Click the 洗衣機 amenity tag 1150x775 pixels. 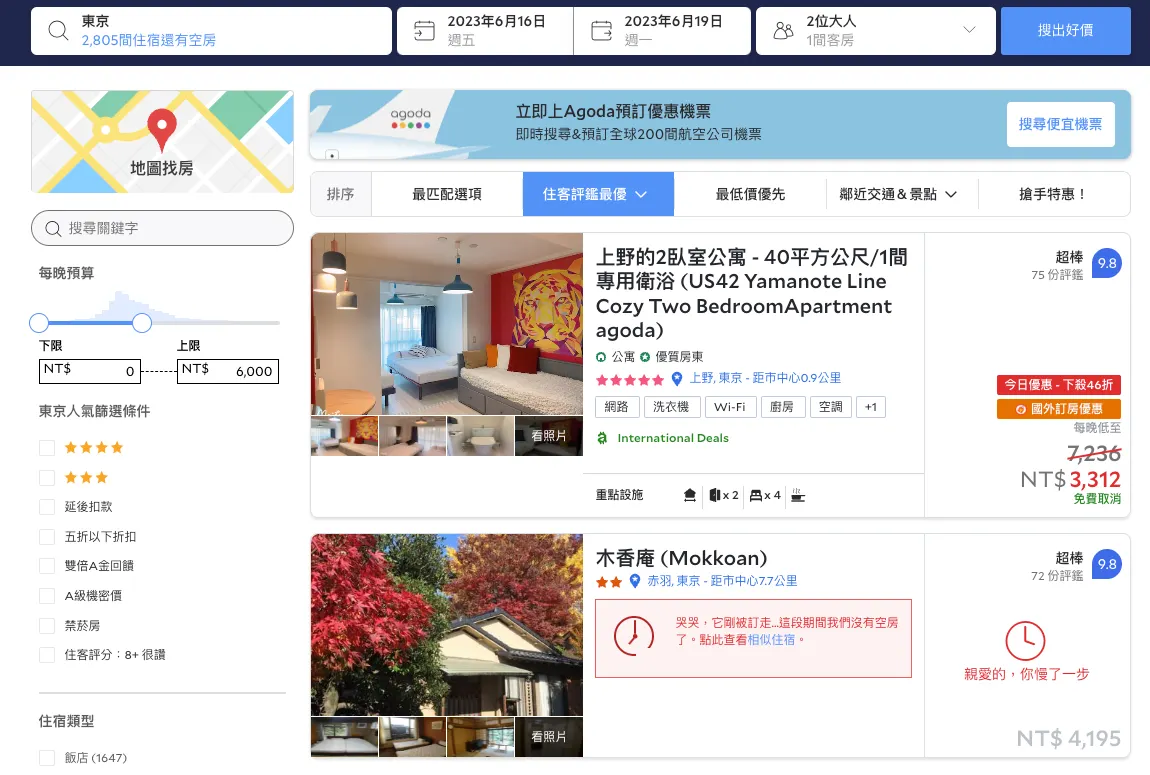[x=671, y=407]
